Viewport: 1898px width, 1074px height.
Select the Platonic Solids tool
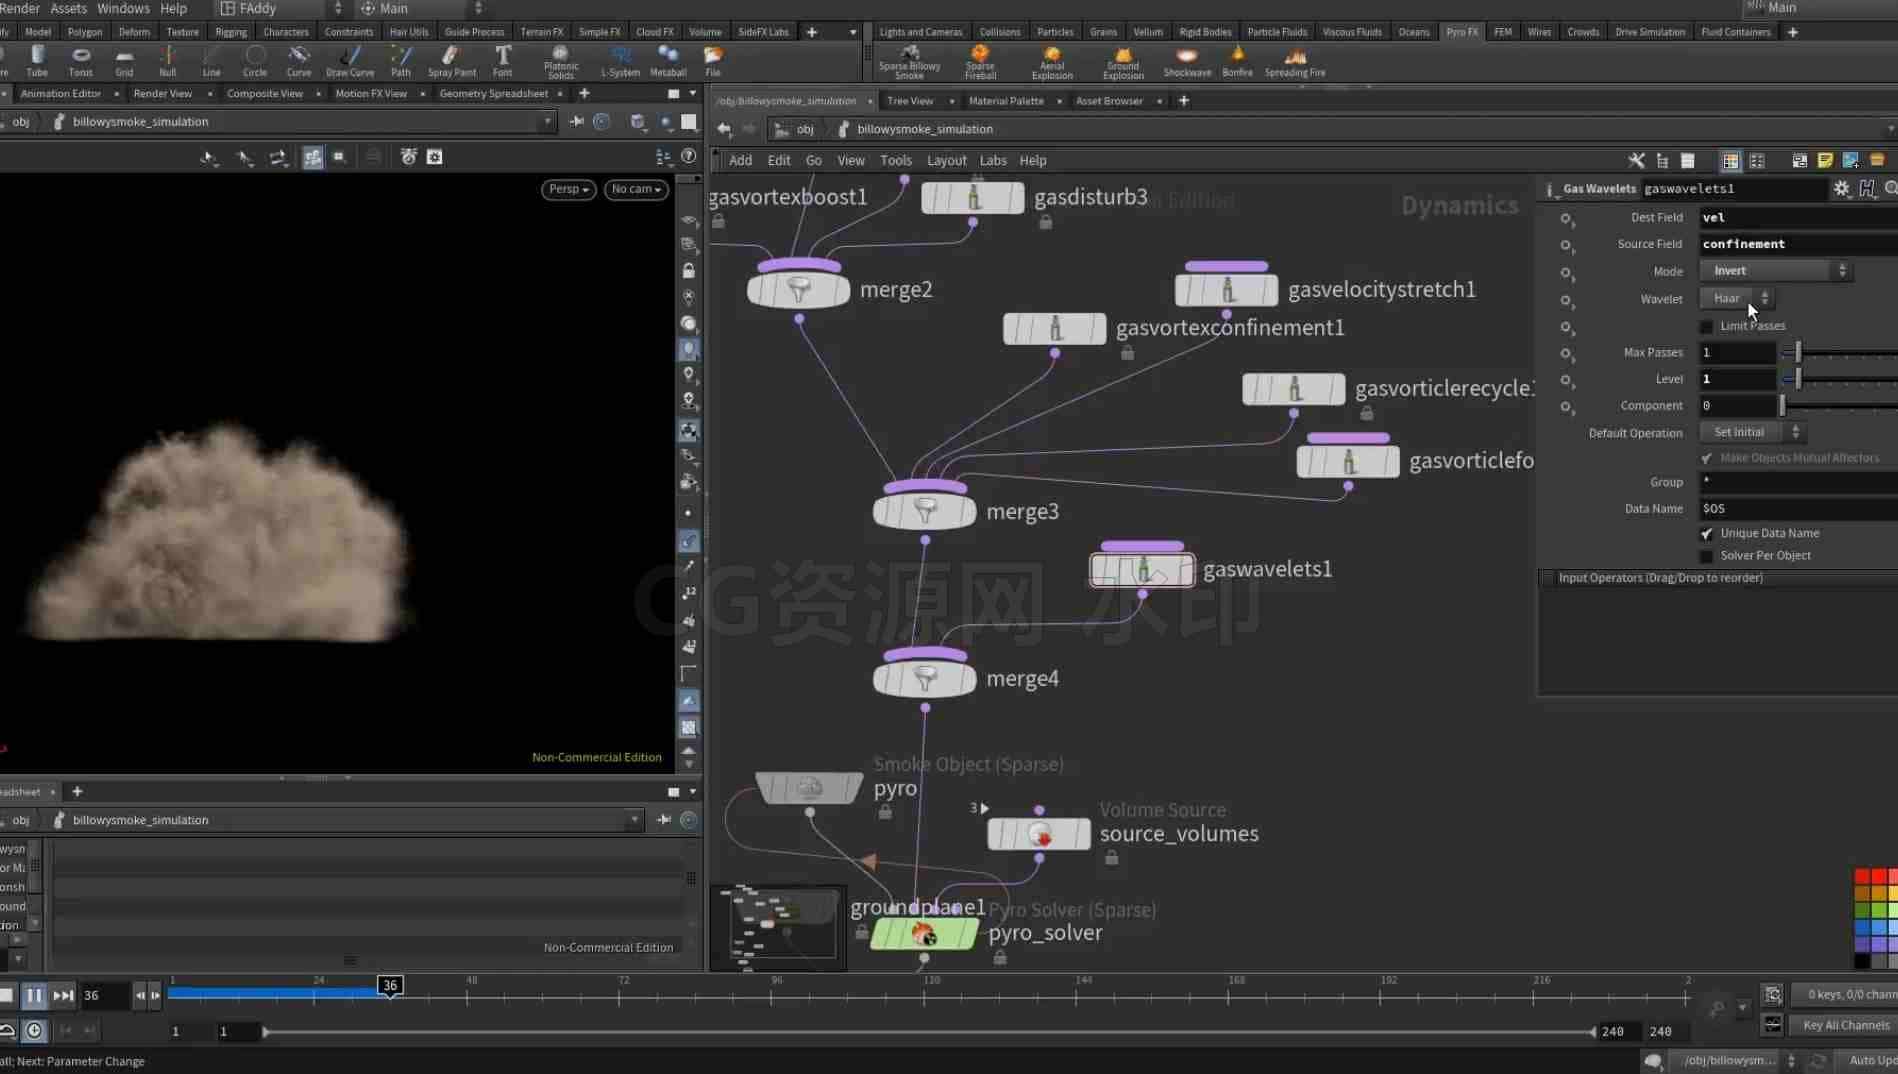[561, 62]
